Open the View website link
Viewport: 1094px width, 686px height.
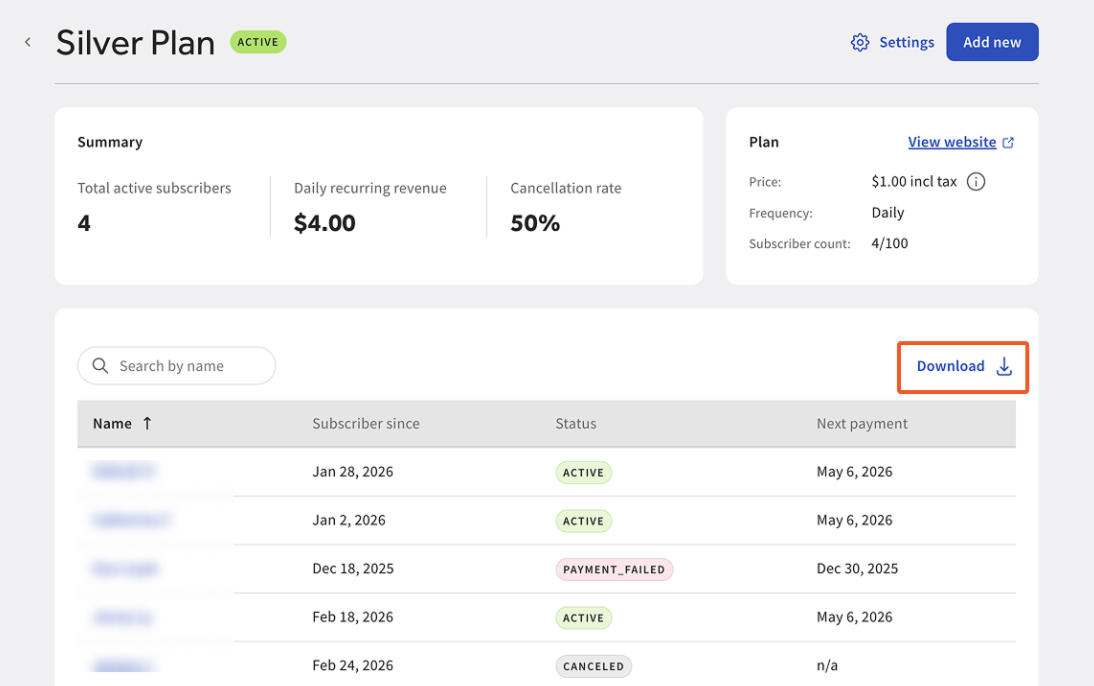tap(952, 142)
